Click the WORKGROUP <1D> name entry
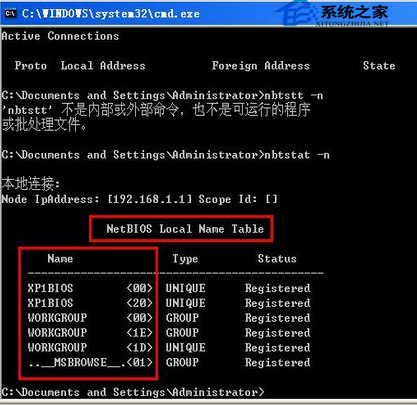The height and width of the screenshot is (405, 417). click(90, 348)
